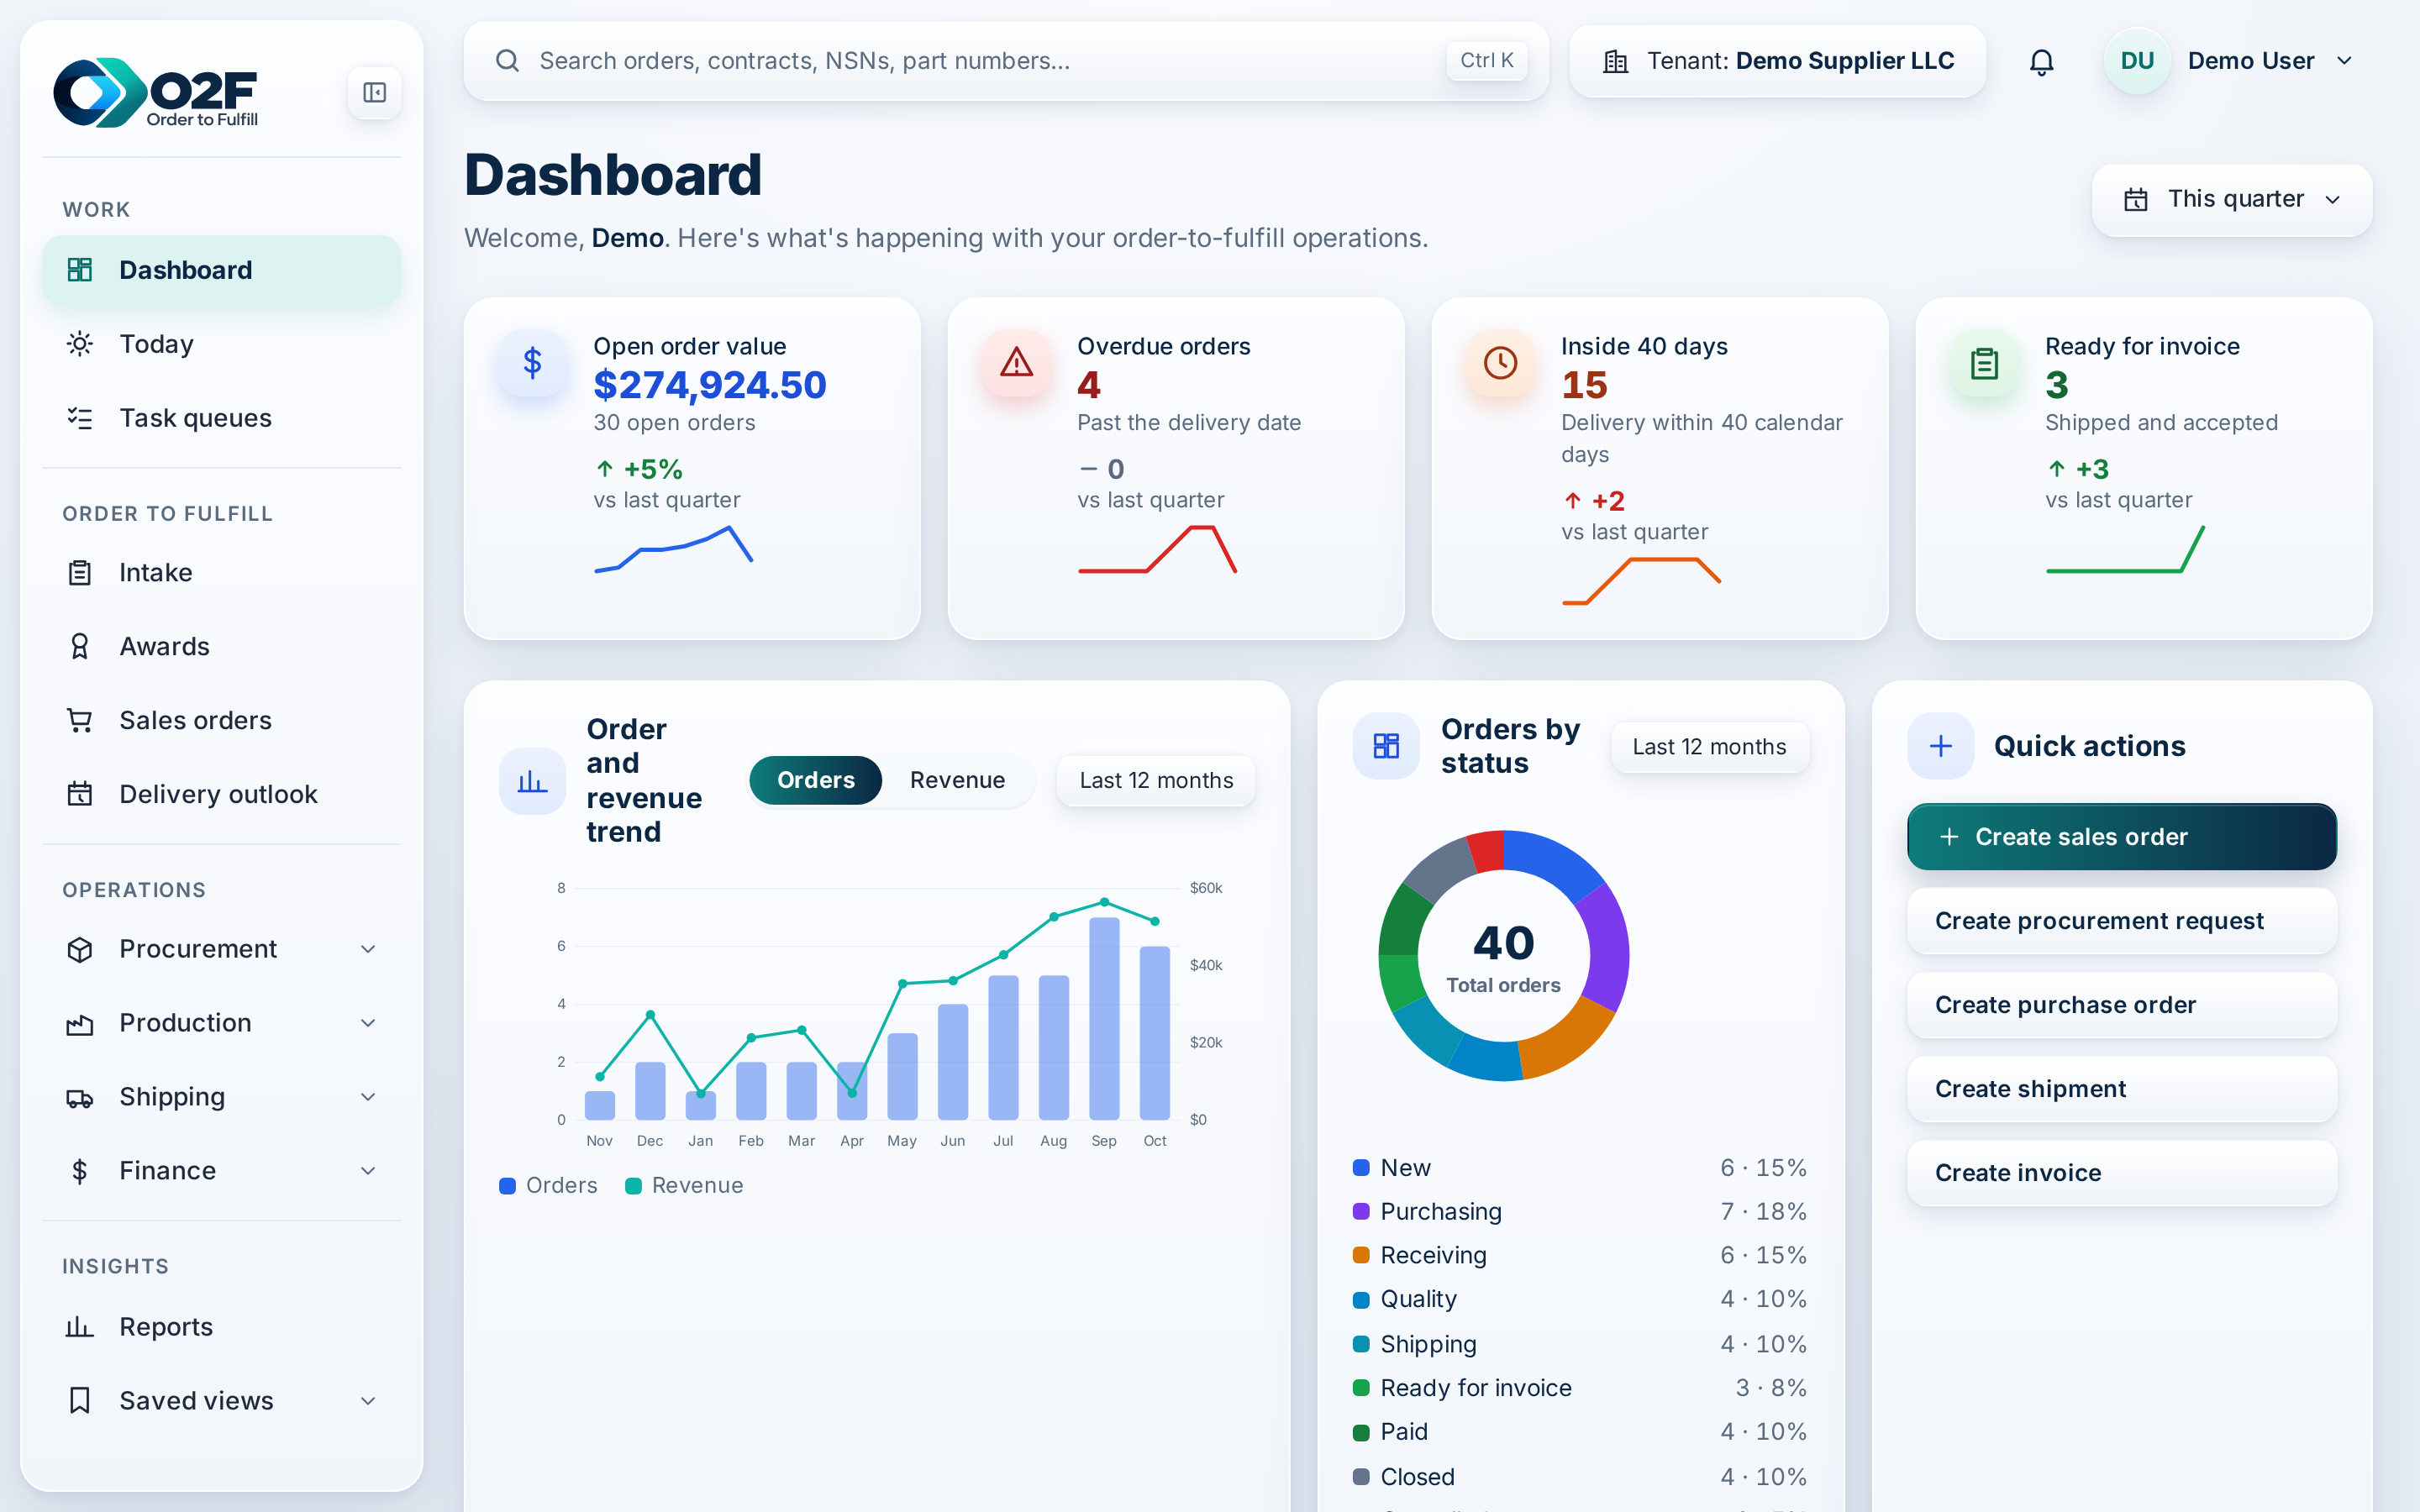Click the 40 Total orders donut center
The image size is (2420, 1512).
tap(1503, 957)
